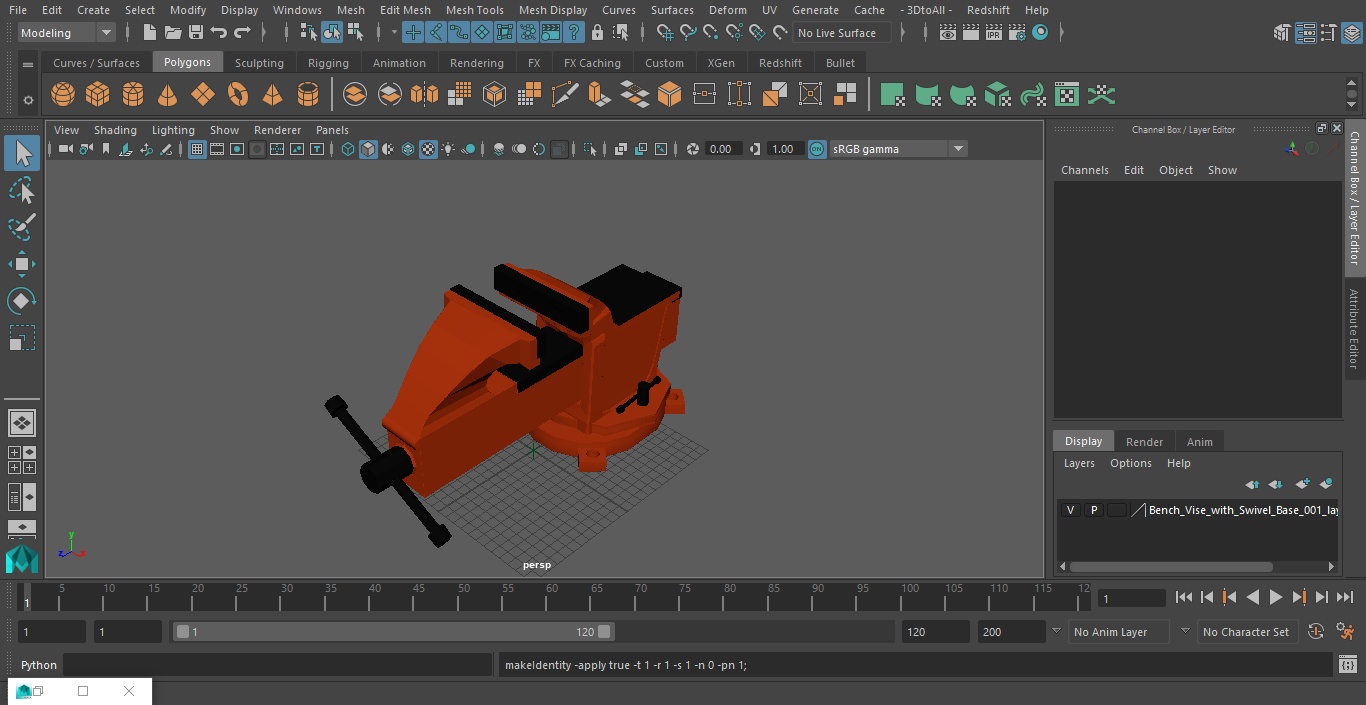Toggle textured display in viewport toolbar

click(428, 149)
